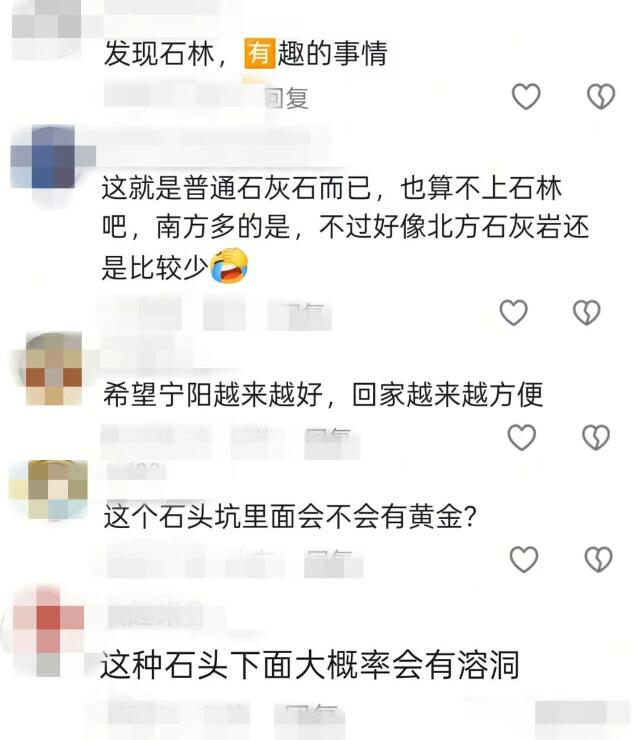Viewport: 632px width, 740px height.
Task: Like the 普通石灰石 comment
Action: (x=514, y=312)
